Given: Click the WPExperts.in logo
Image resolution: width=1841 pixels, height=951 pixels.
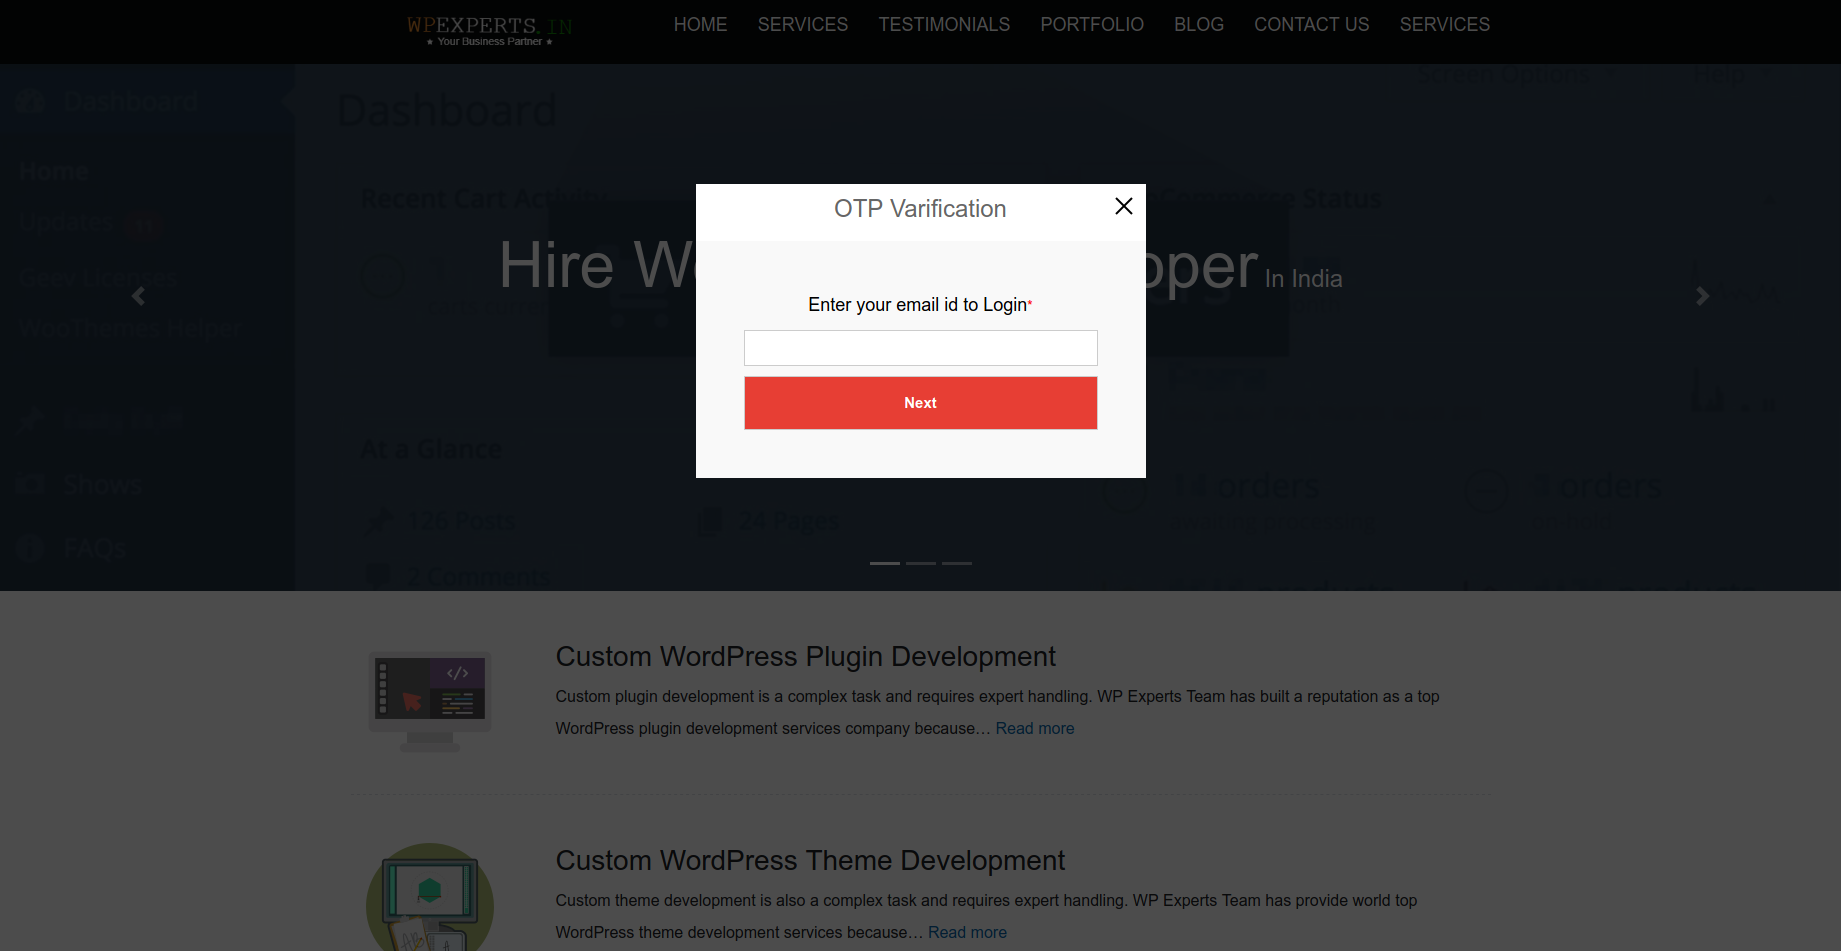Looking at the screenshot, I should coord(490,30).
